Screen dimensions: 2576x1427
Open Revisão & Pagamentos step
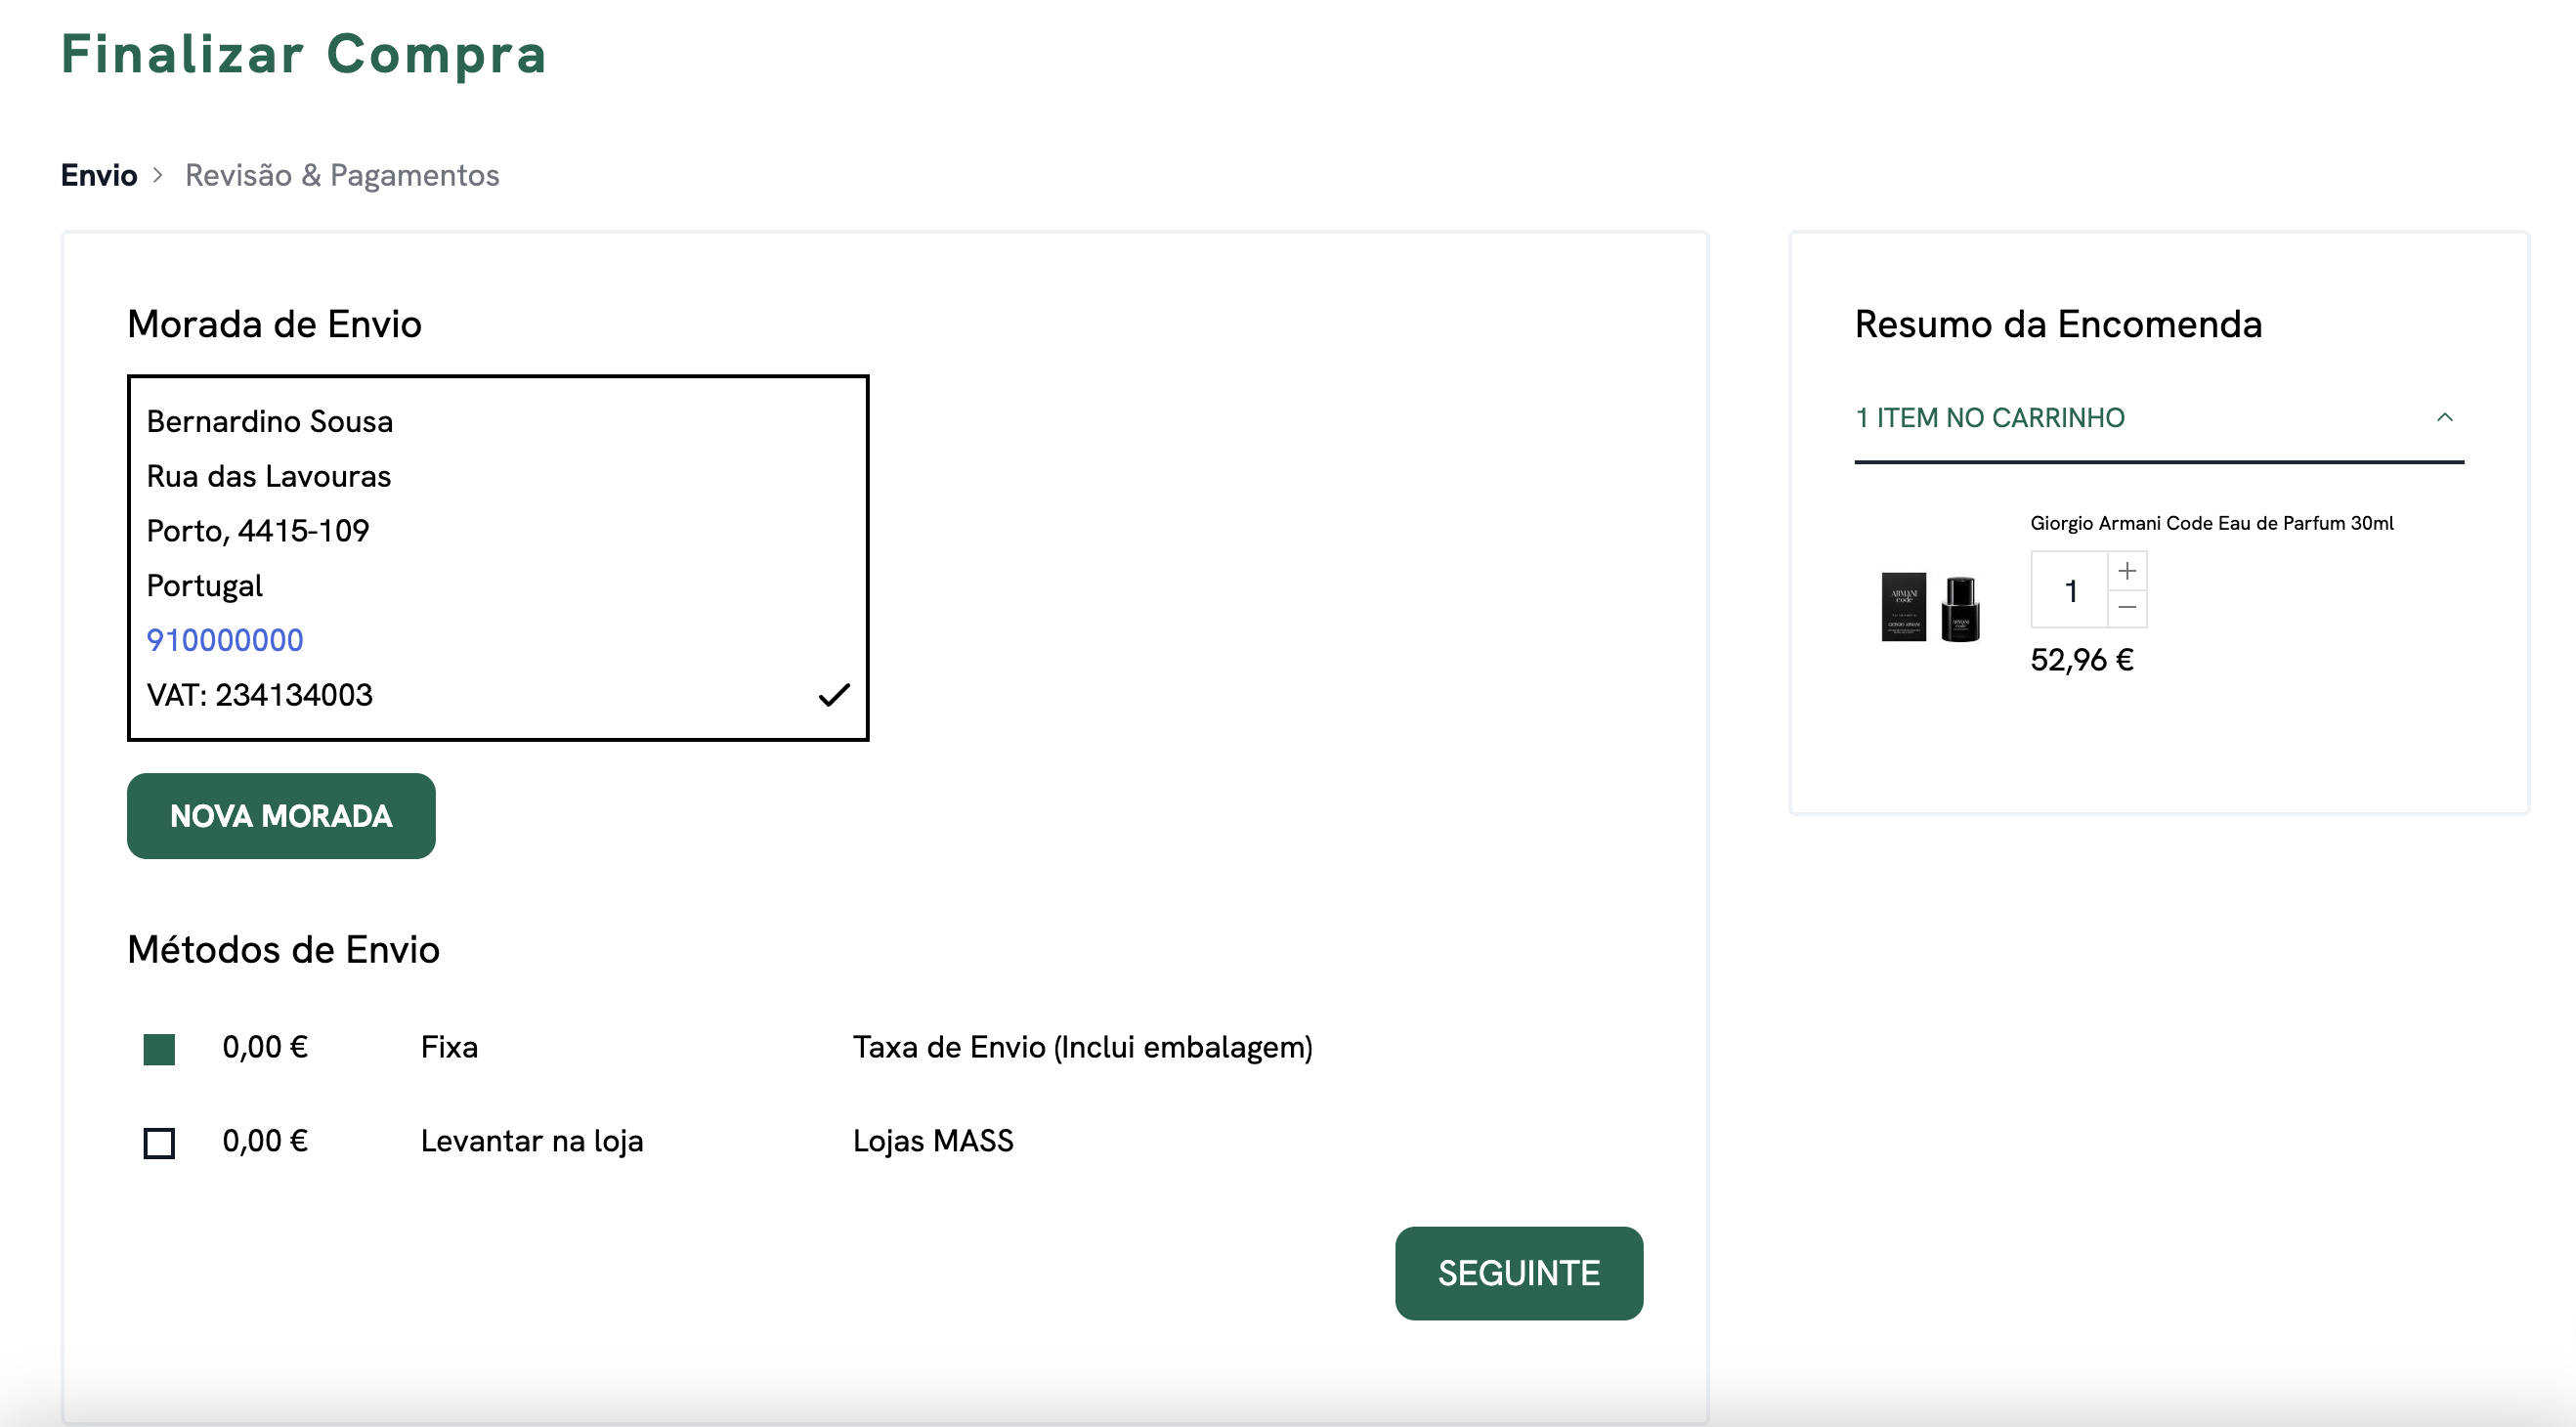(x=342, y=175)
